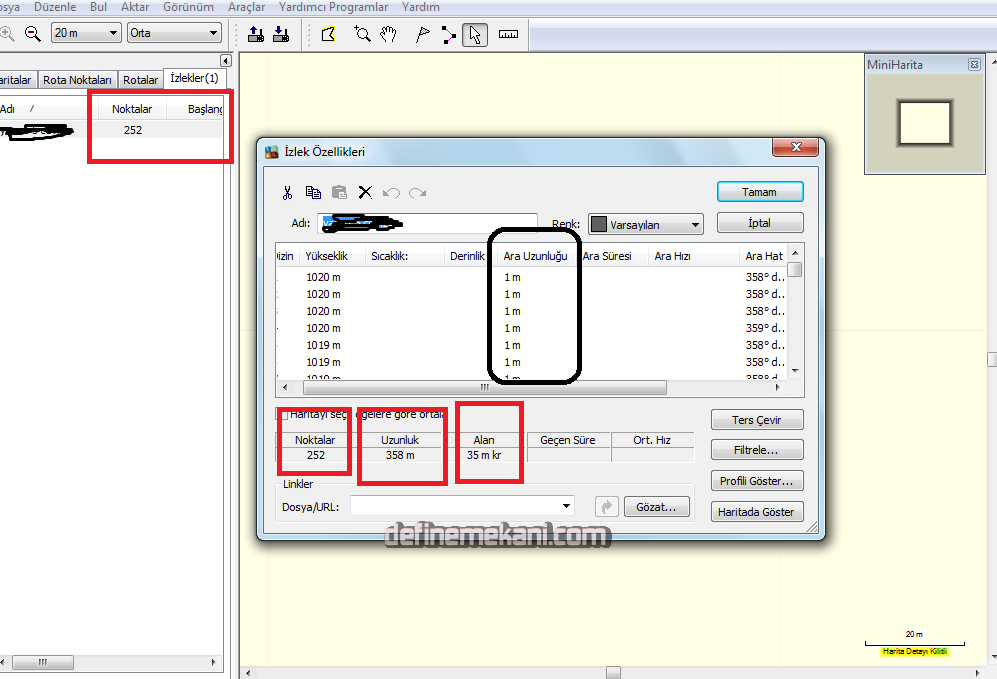Click the scissors cut icon in dialog
This screenshot has width=997, height=679.
tap(287, 193)
